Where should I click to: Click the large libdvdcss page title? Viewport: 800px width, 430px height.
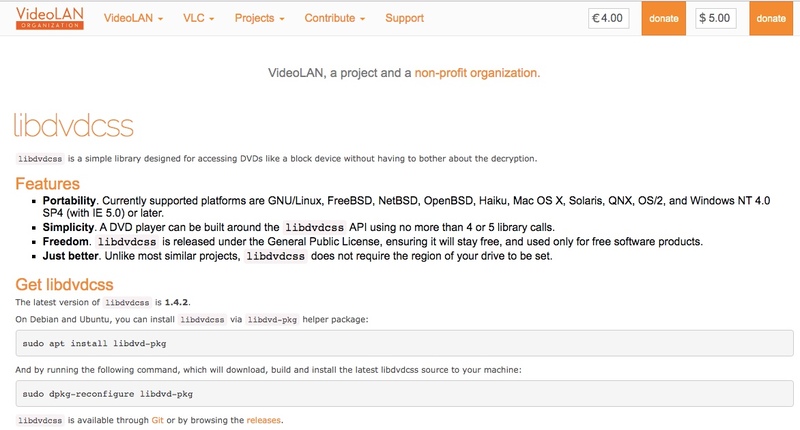tap(74, 126)
